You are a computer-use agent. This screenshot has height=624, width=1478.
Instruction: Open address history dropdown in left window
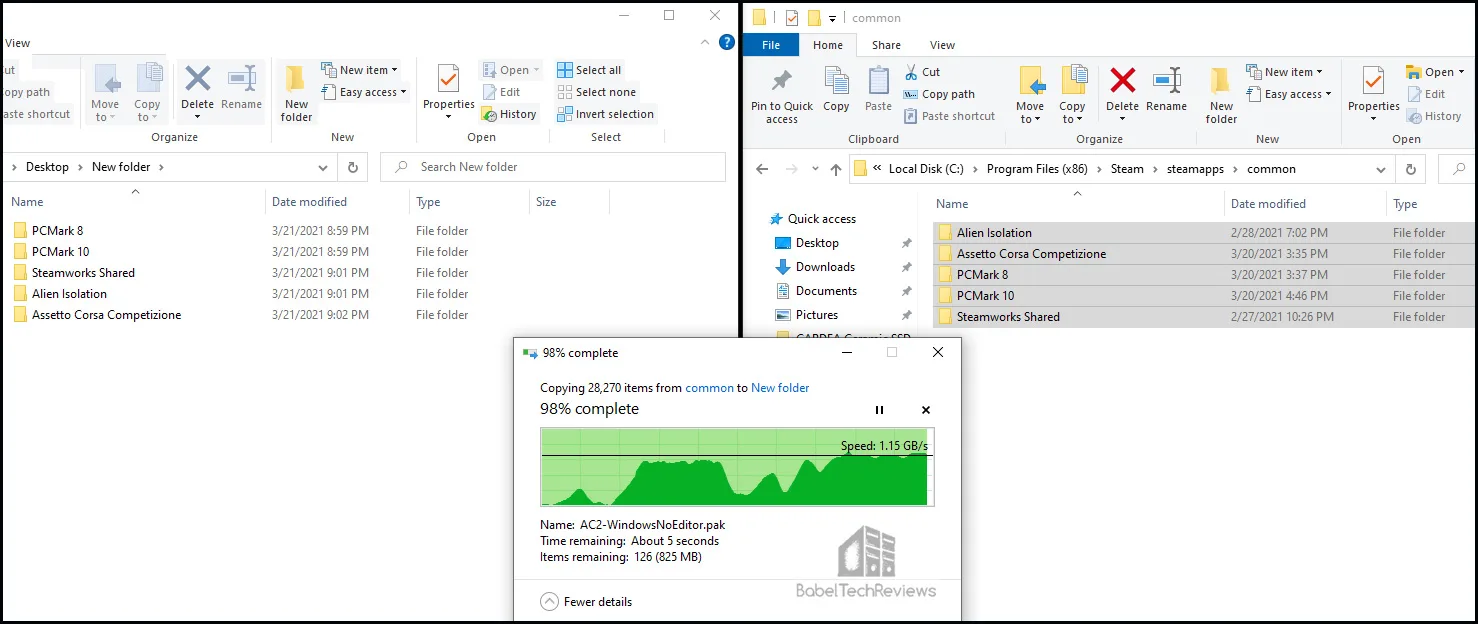click(322, 167)
